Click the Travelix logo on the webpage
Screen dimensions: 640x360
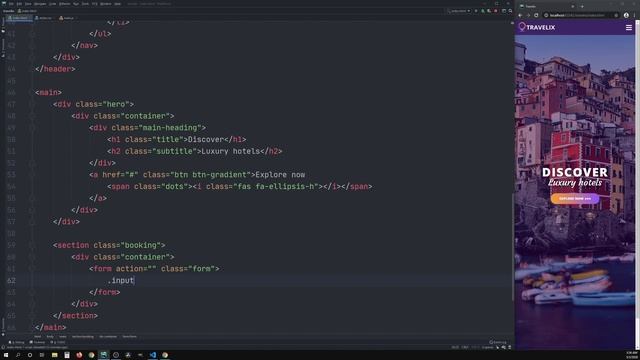537,27
